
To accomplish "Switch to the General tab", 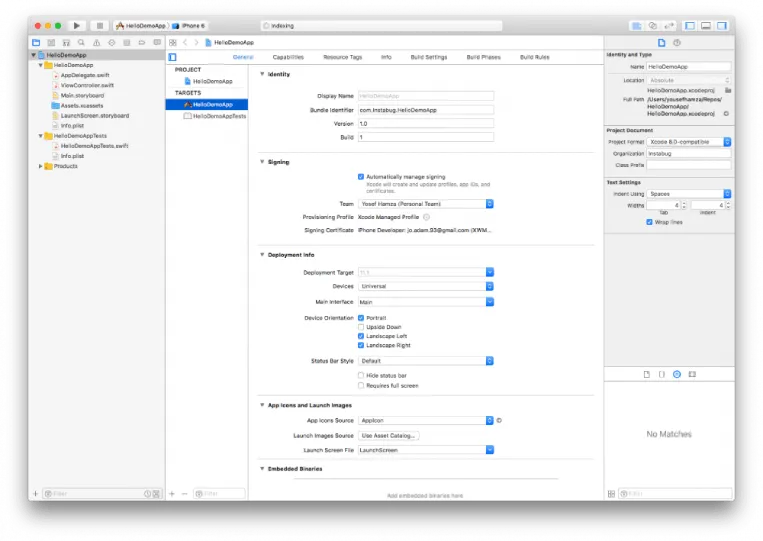I will click(243, 57).
